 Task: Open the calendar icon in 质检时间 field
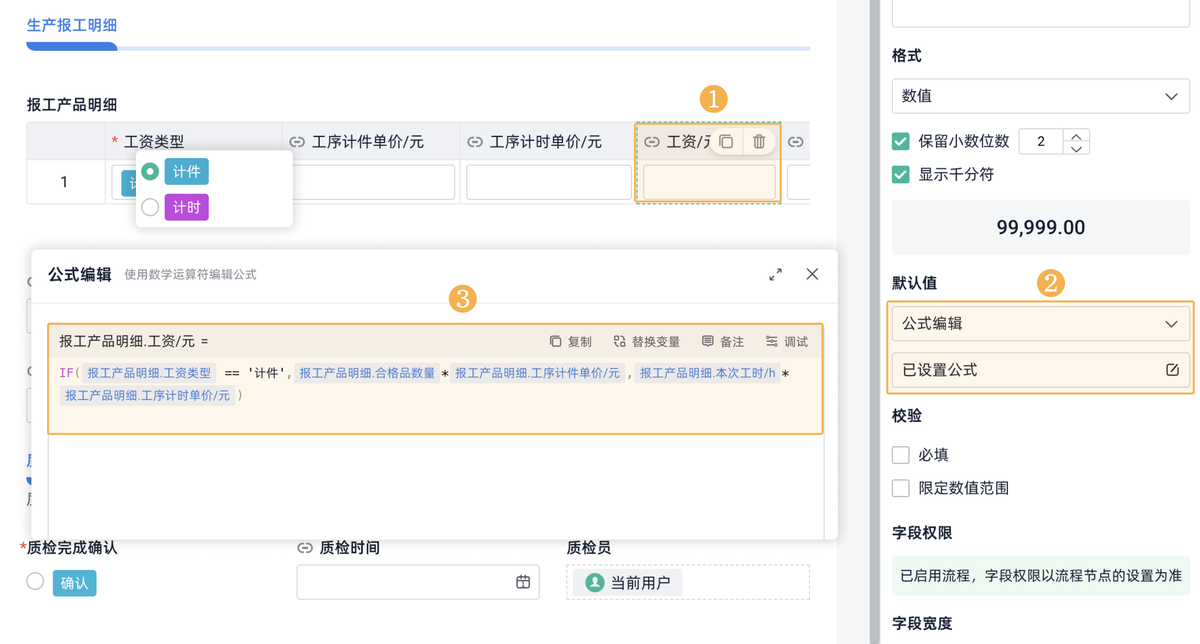(x=523, y=582)
